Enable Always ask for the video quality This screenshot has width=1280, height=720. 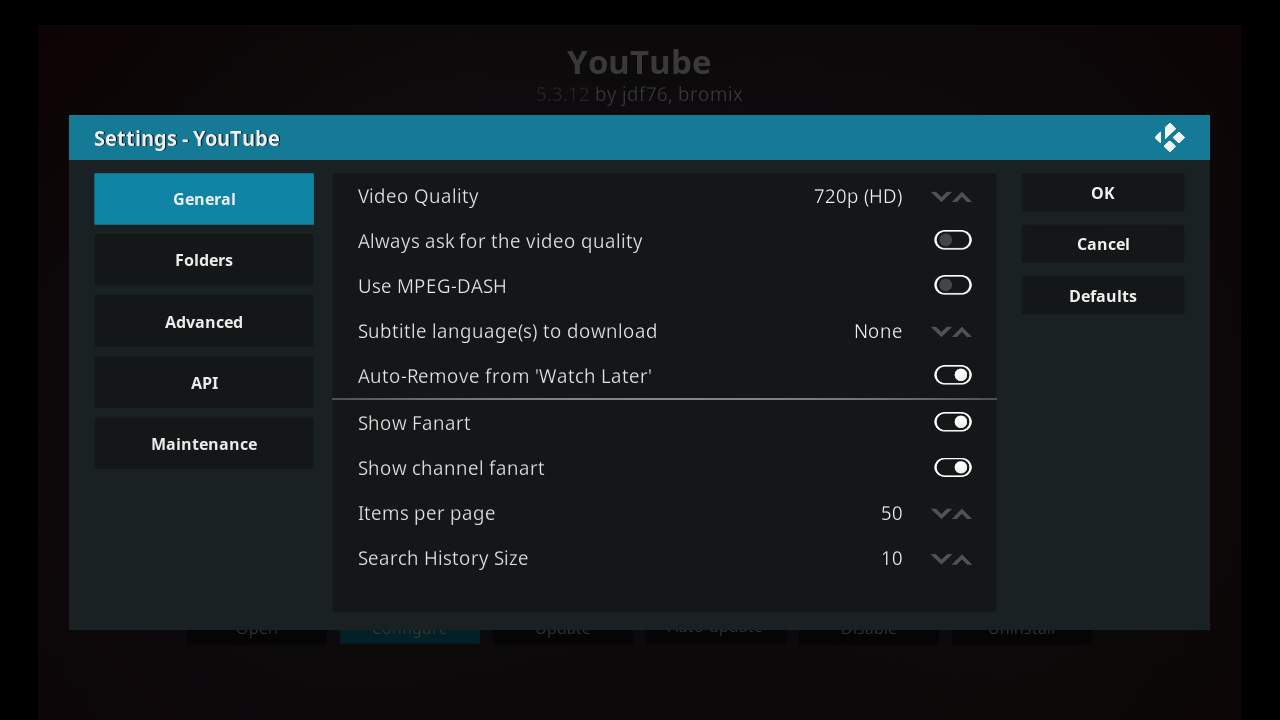coord(952,239)
